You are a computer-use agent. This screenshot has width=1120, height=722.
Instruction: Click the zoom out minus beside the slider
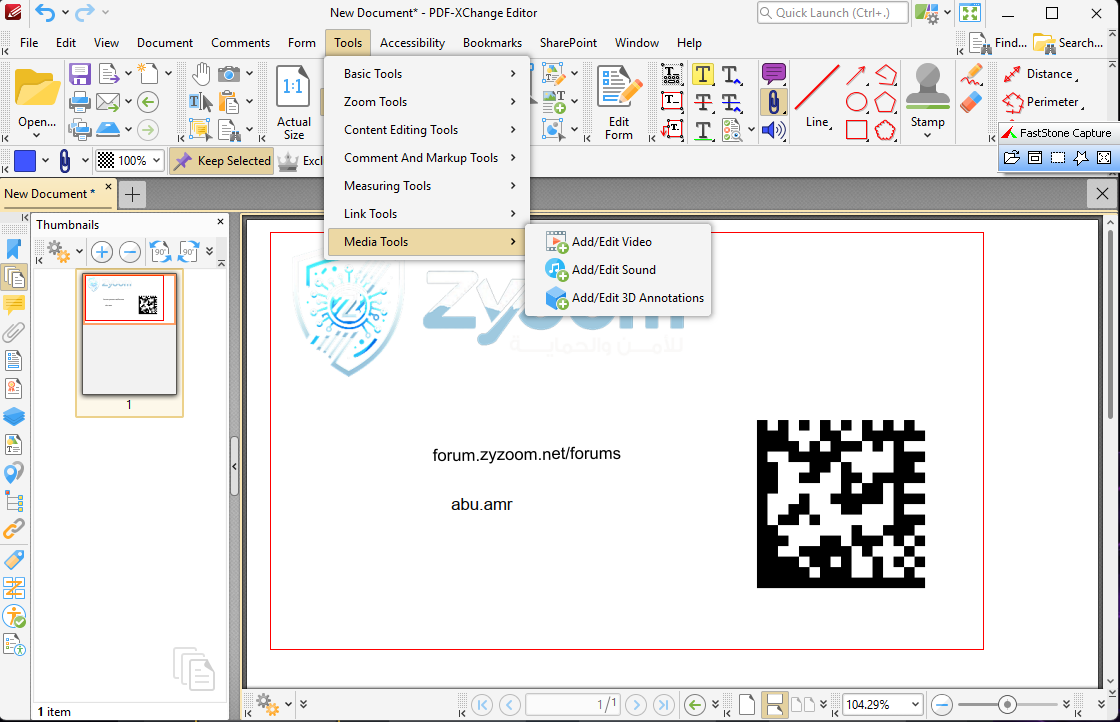pyautogui.click(x=942, y=705)
